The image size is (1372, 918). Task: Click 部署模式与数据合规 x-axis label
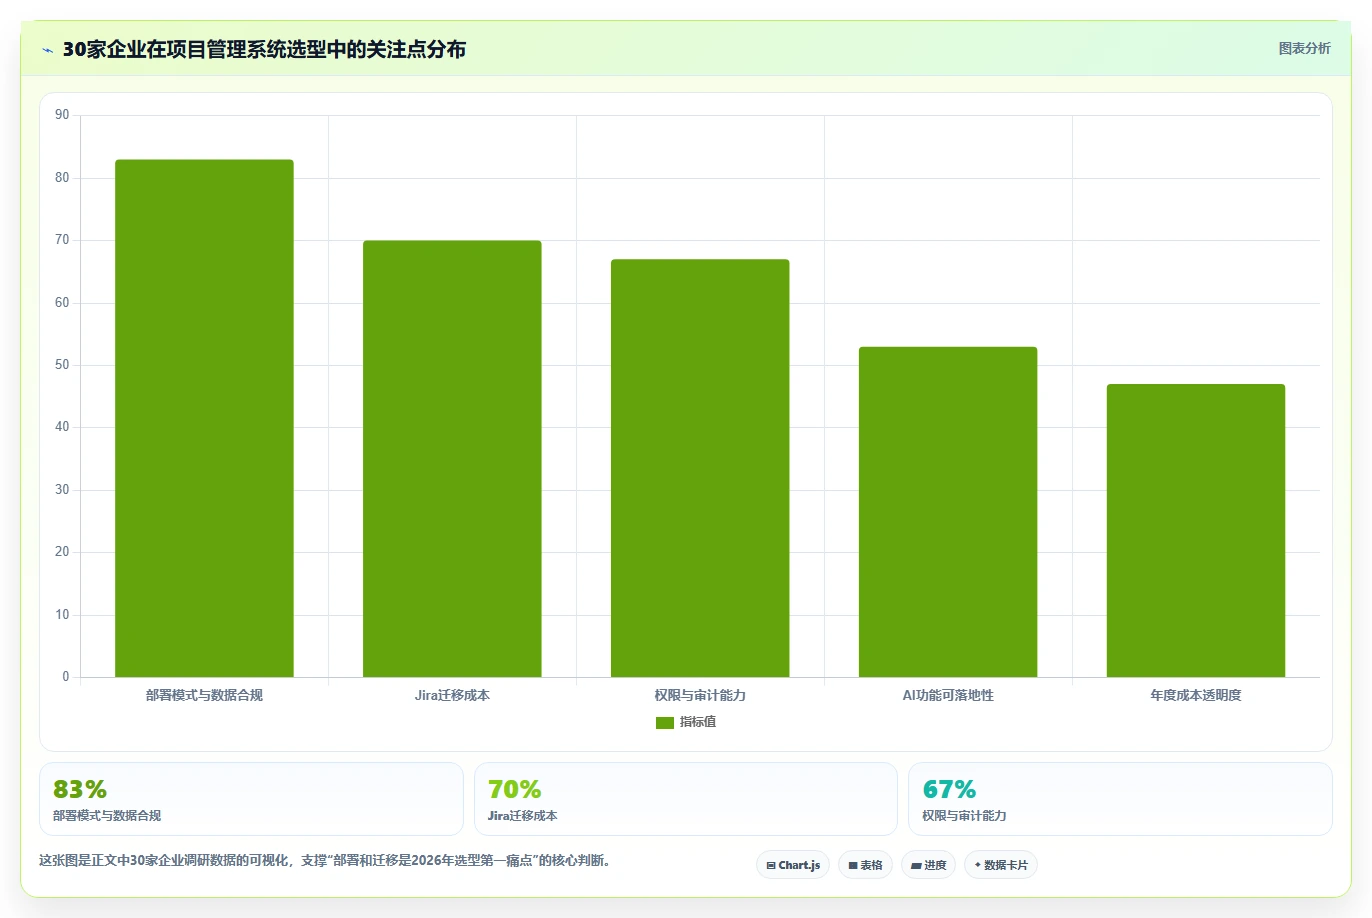click(x=204, y=695)
